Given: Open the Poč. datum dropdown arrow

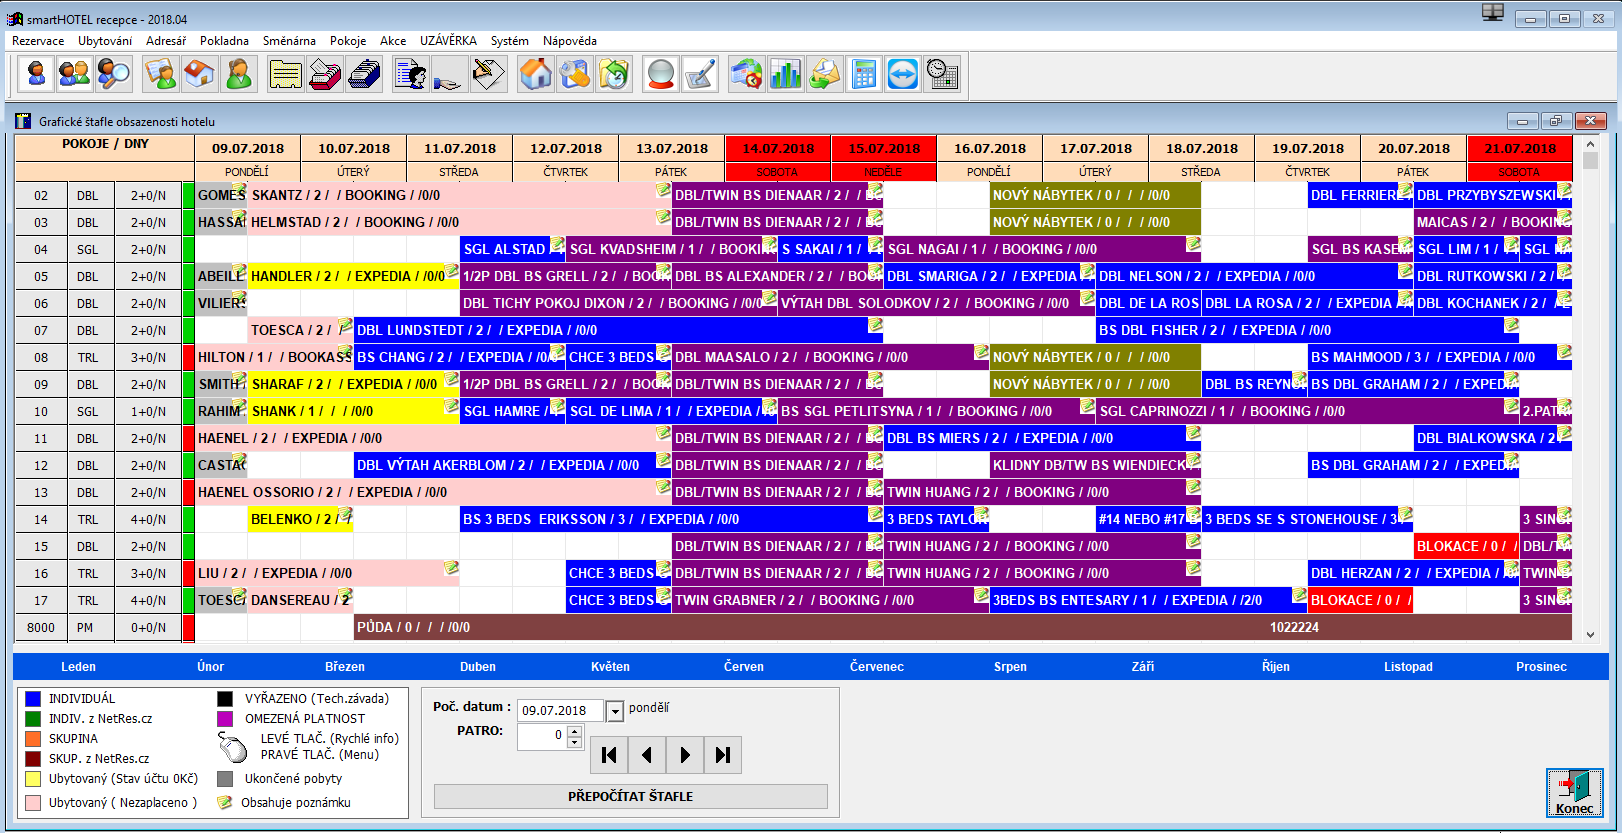Looking at the screenshot, I should click(x=615, y=711).
